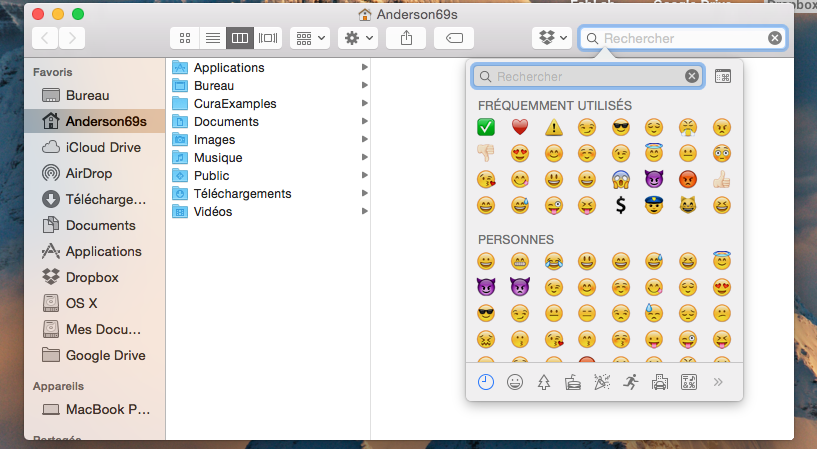Switch to the symbols category tab
The height and width of the screenshot is (449, 817).
tap(689, 382)
